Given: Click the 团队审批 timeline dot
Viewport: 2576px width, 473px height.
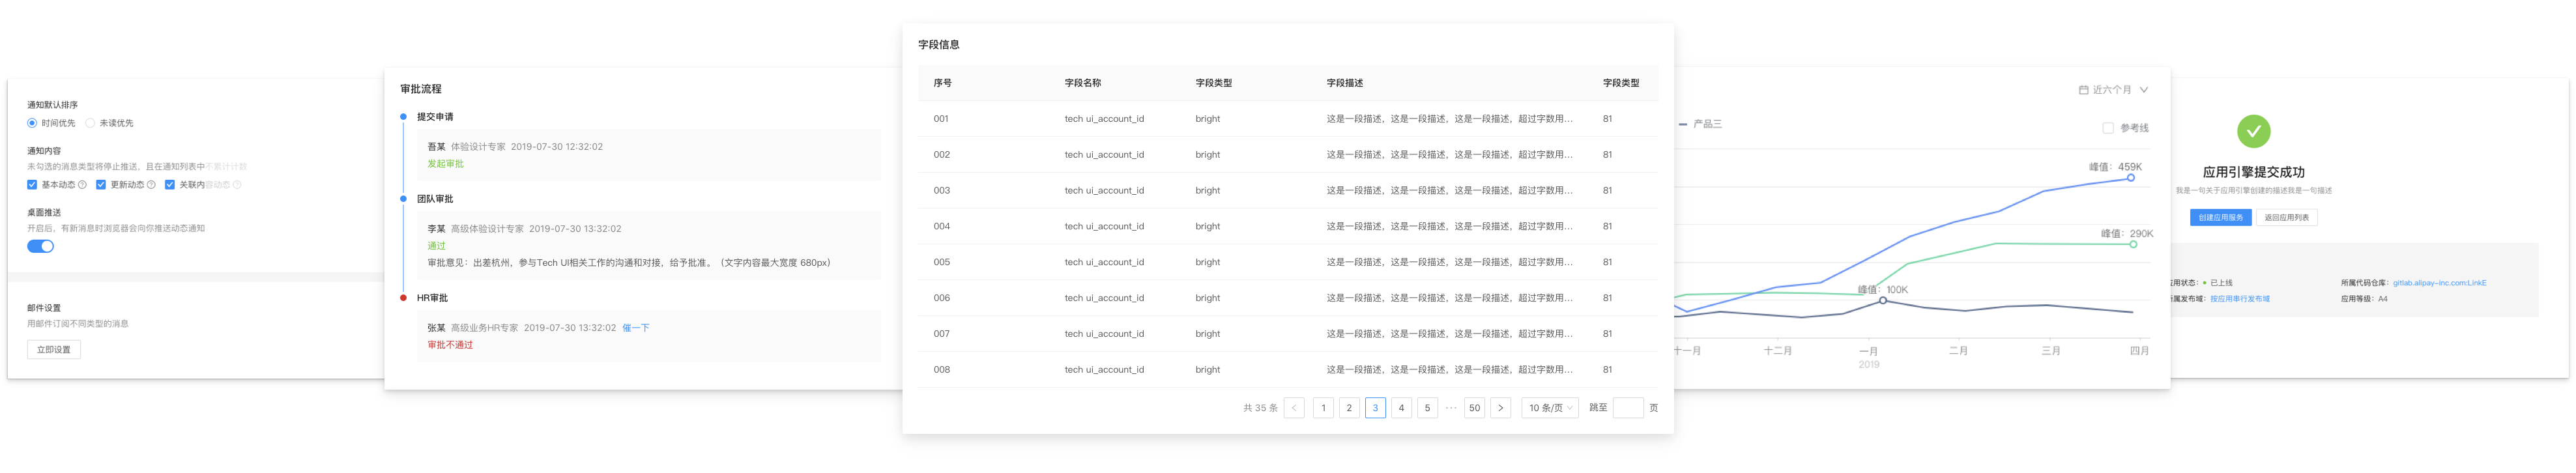Looking at the screenshot, I should [403, 199].
